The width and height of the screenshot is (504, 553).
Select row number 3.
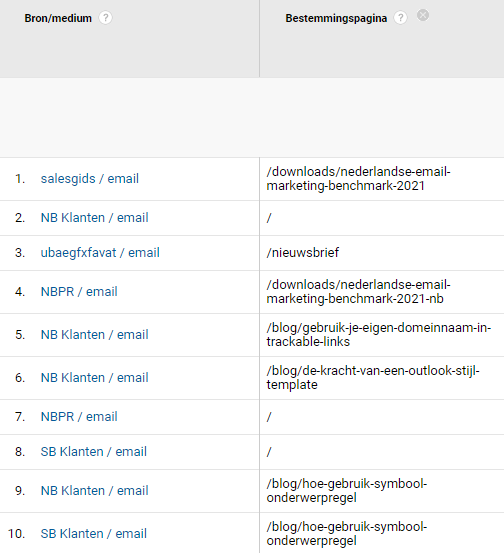(x=20, y=253)
